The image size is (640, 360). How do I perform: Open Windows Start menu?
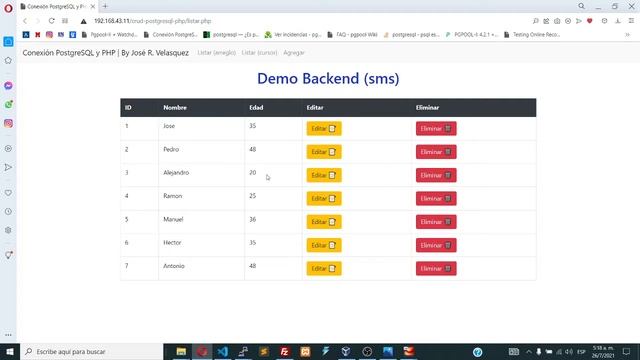pos(10,351)
